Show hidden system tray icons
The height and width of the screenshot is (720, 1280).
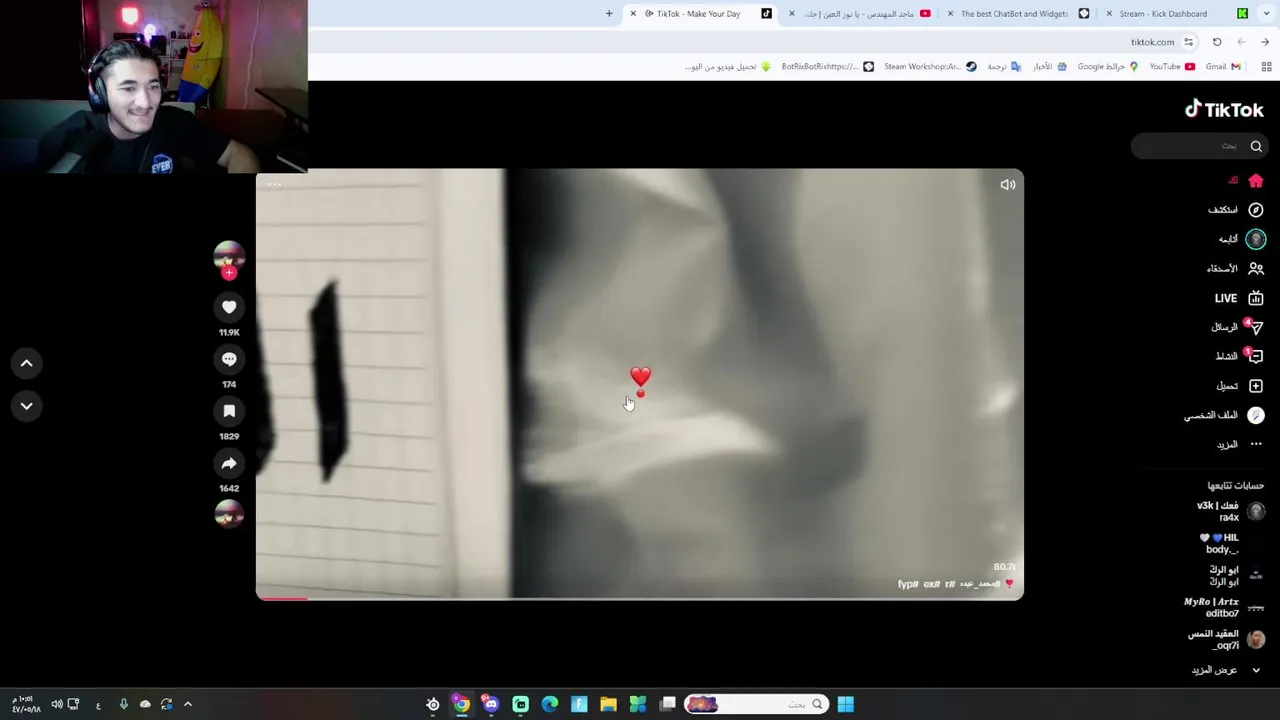187,704
